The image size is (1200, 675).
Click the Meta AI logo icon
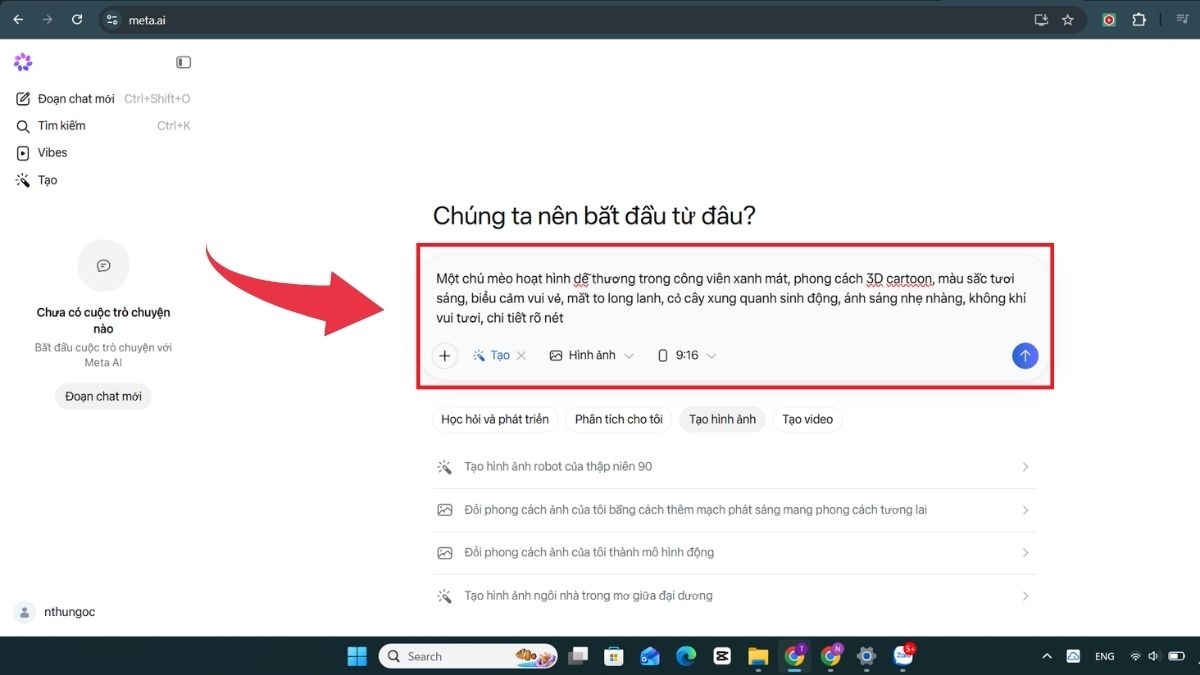click(x=23, y=62)
